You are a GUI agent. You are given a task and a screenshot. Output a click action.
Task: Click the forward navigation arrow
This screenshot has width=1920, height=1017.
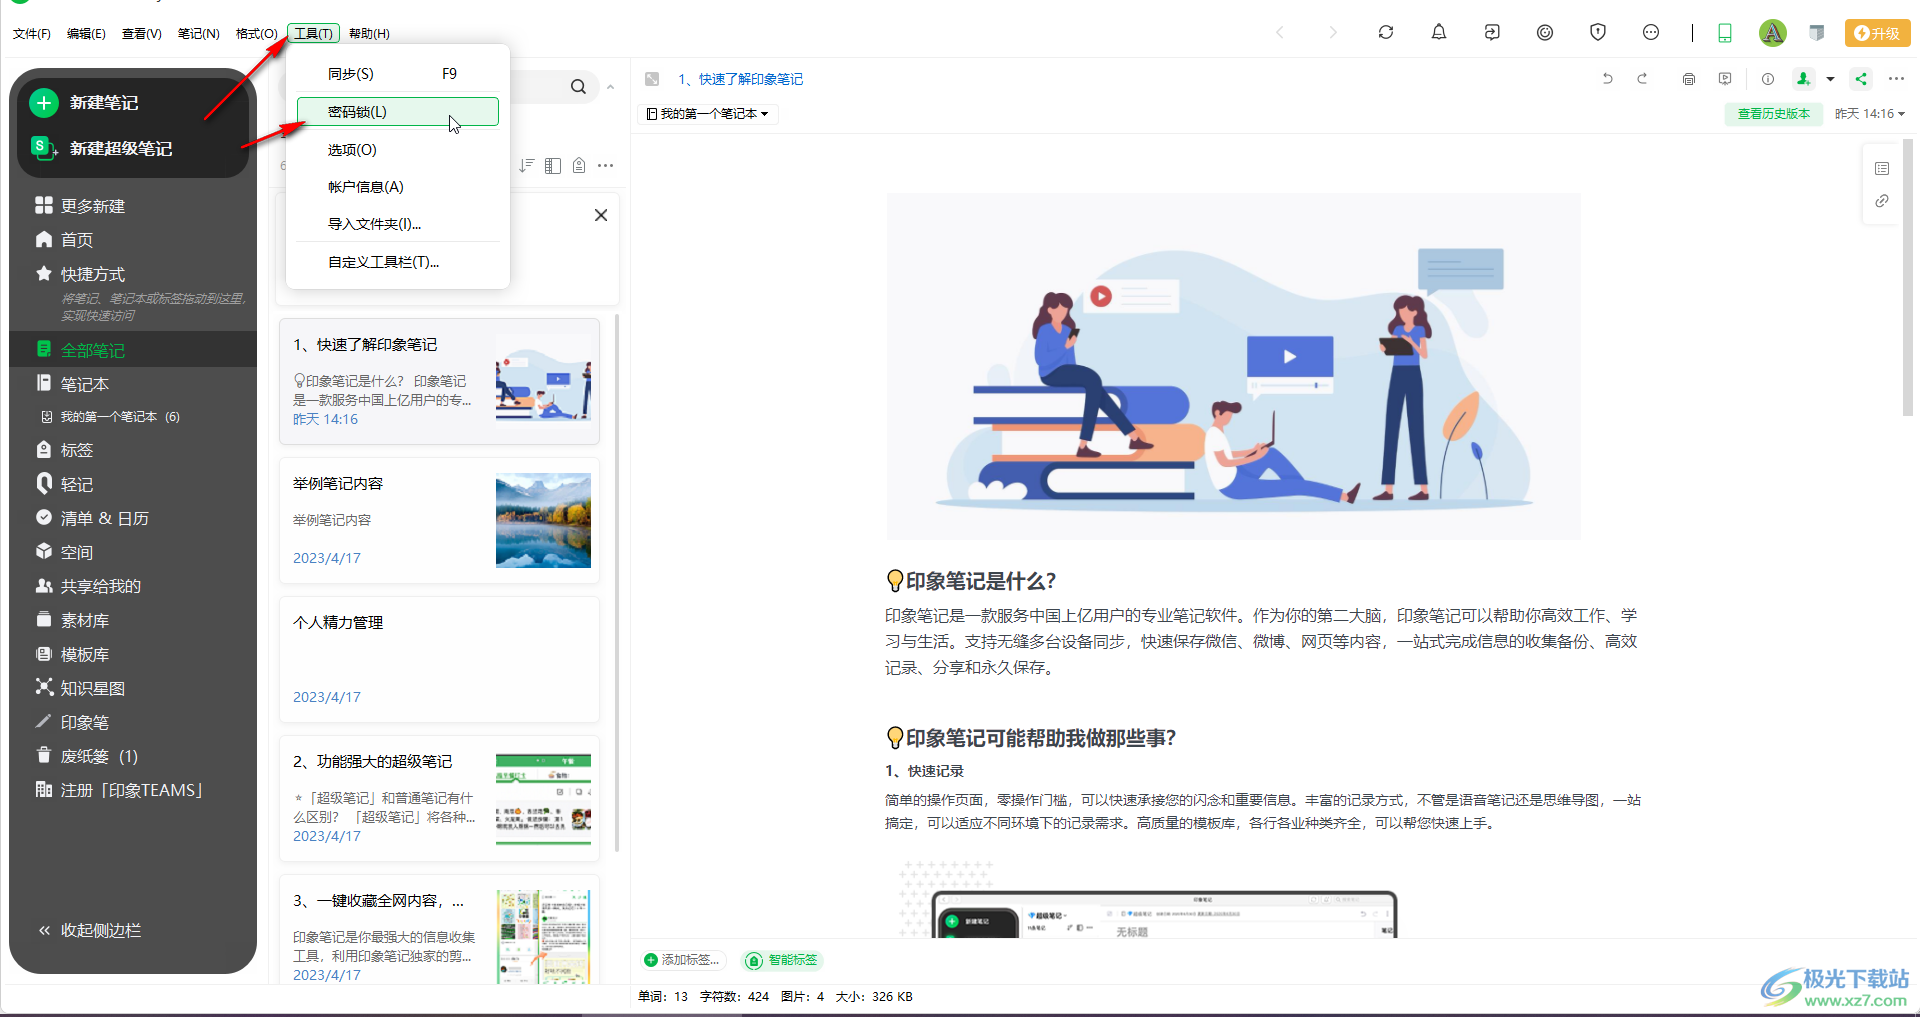1332,33
